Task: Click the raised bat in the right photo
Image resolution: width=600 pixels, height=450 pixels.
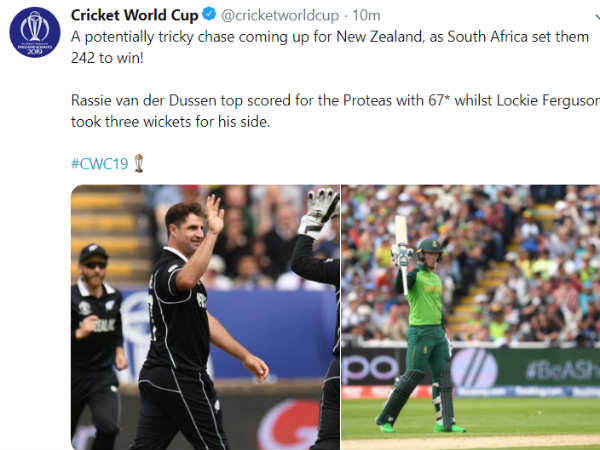Action: pyautogui.click(x=401, y=242)
